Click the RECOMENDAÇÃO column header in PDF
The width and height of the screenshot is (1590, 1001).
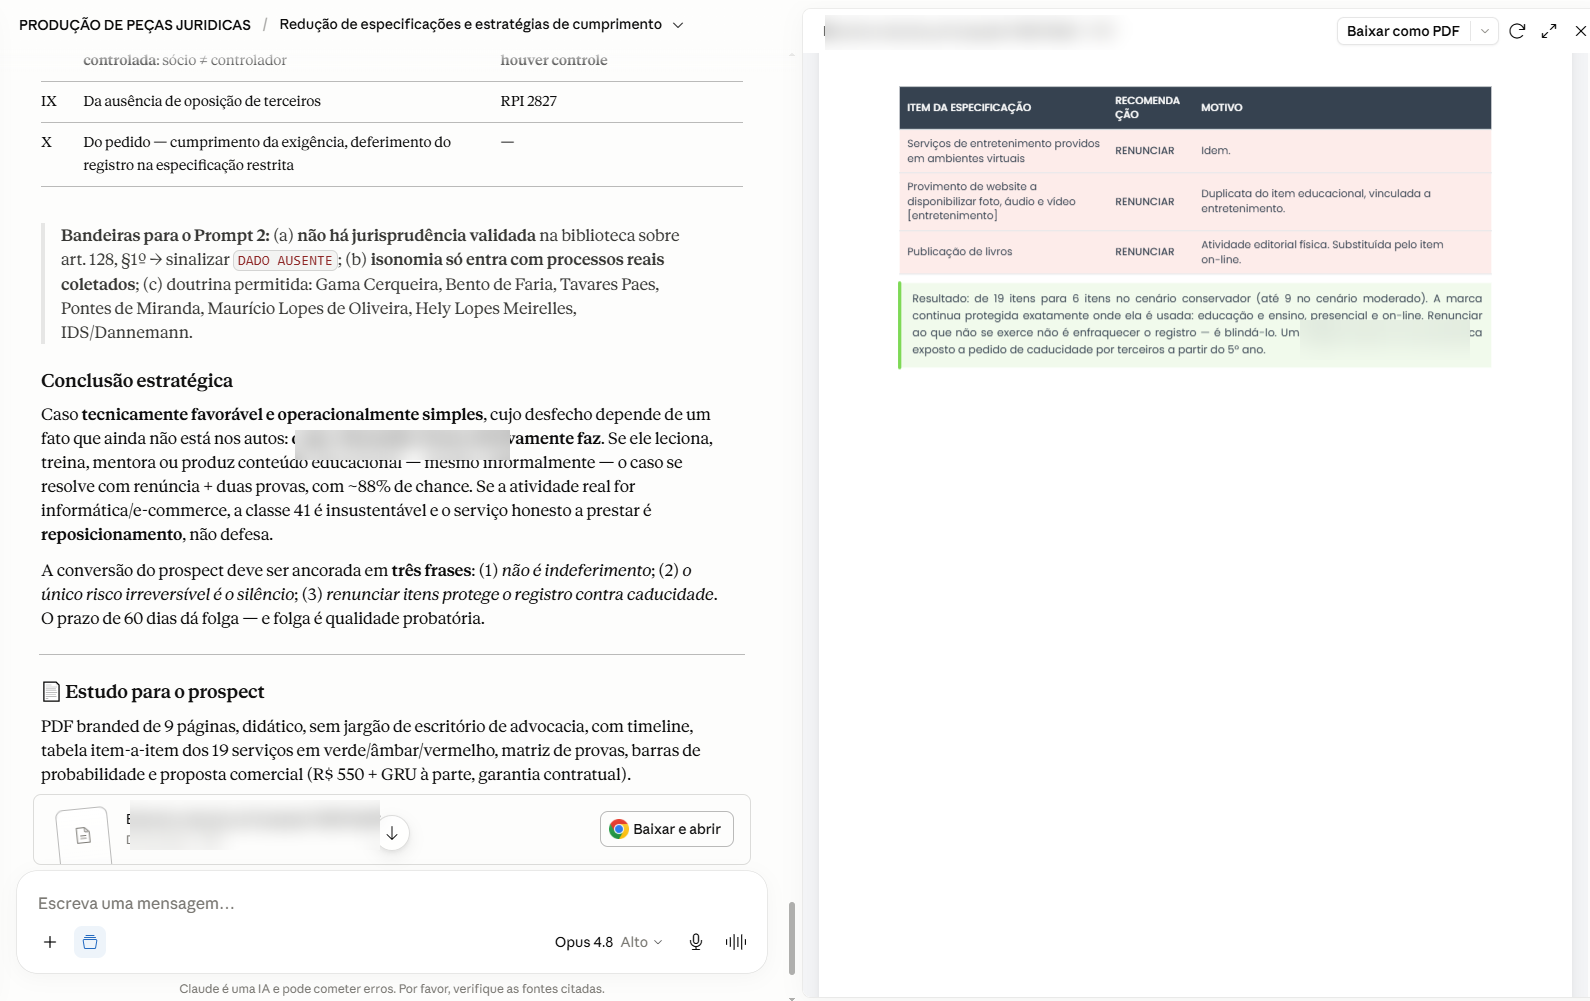[1147, 107]
